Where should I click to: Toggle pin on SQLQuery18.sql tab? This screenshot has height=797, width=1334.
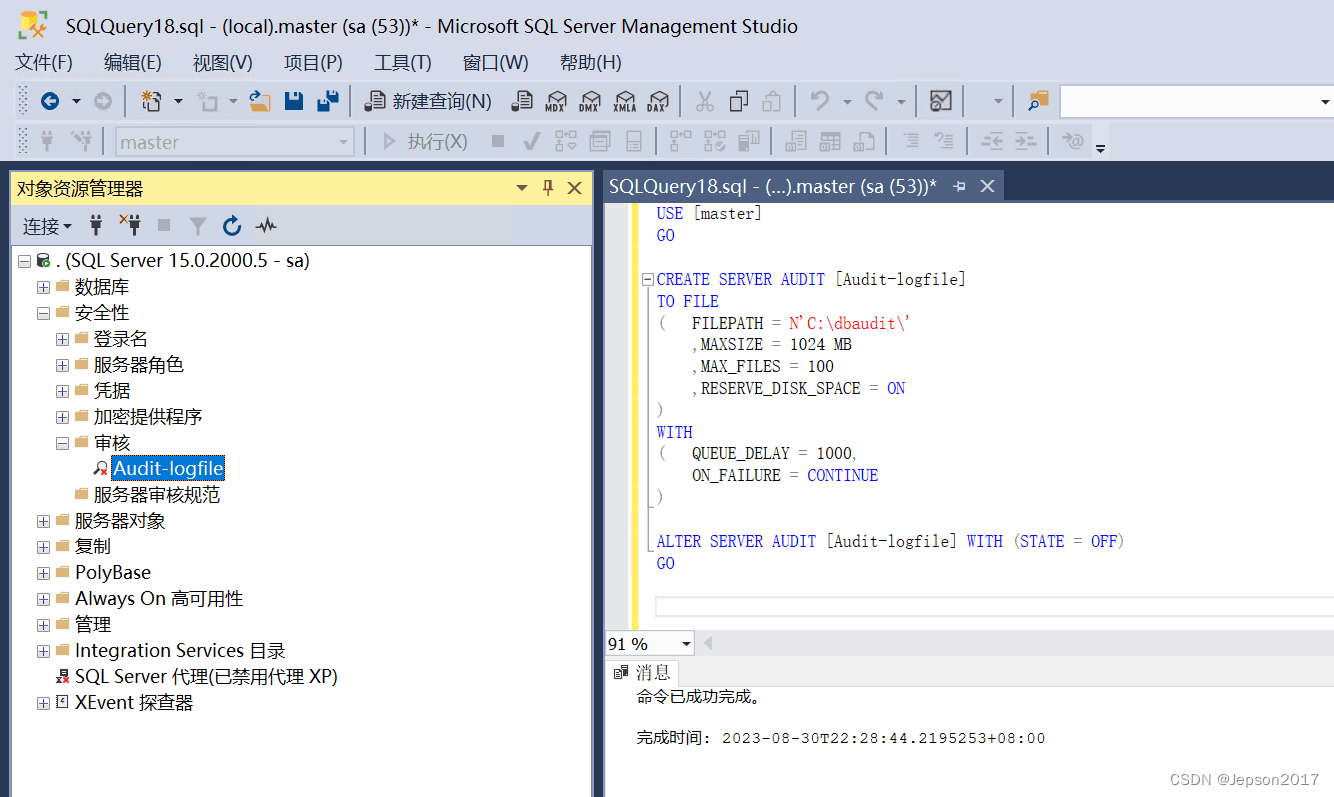pyautogui.click(x=959, y=186)
